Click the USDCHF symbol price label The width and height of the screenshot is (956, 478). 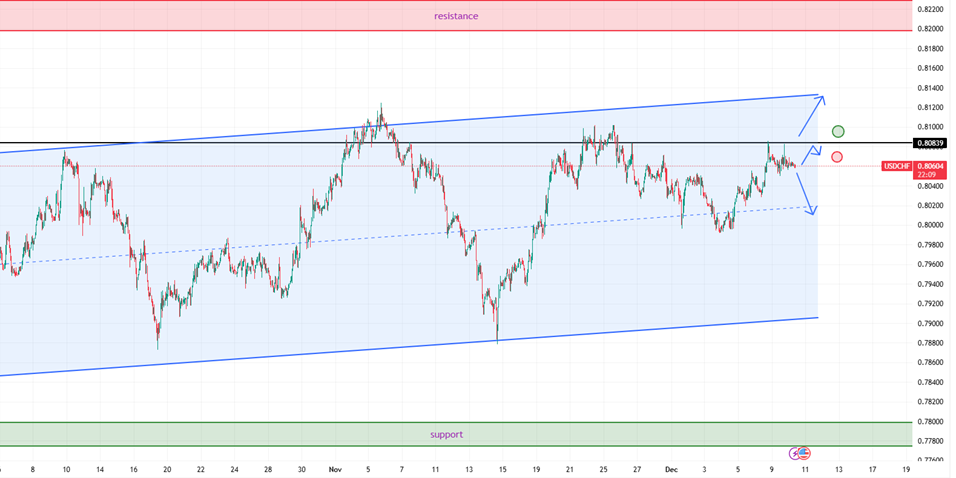(x=896, y=166)
